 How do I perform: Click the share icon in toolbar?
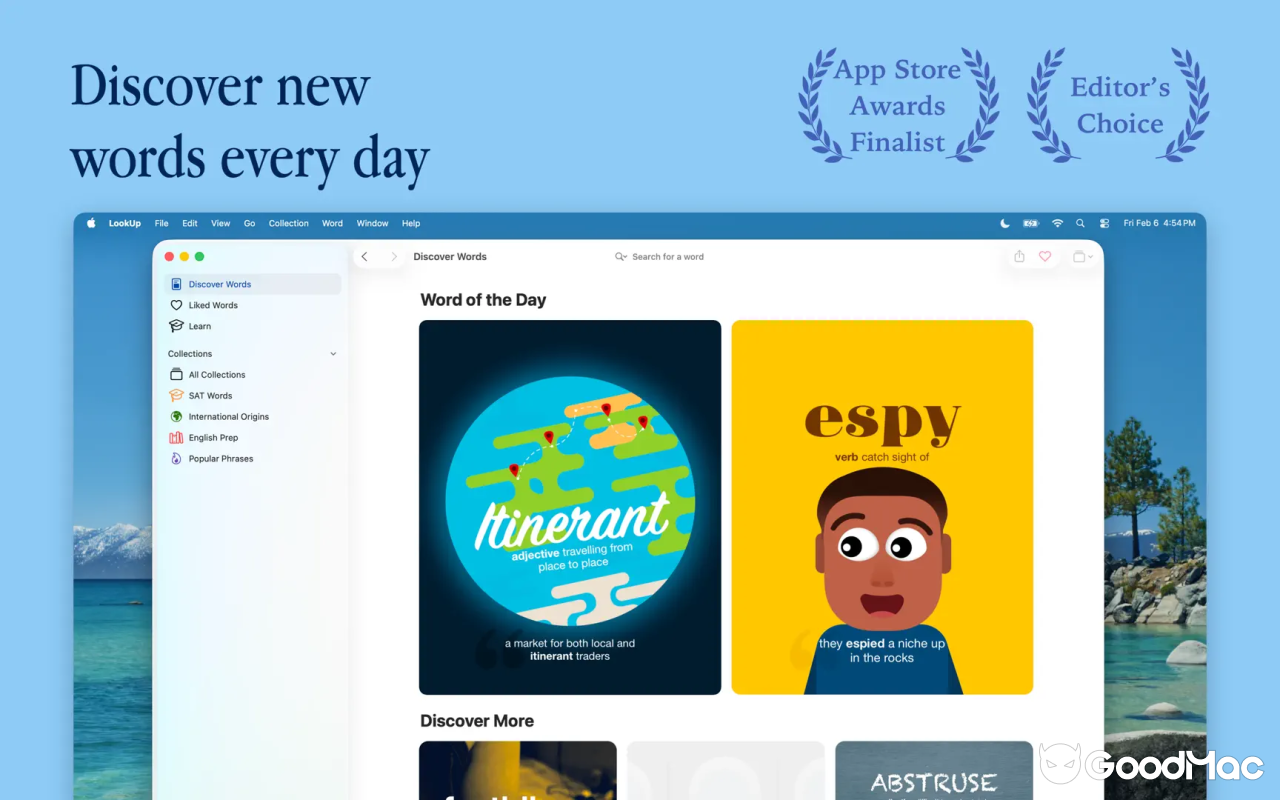(x=1019, y=256)
